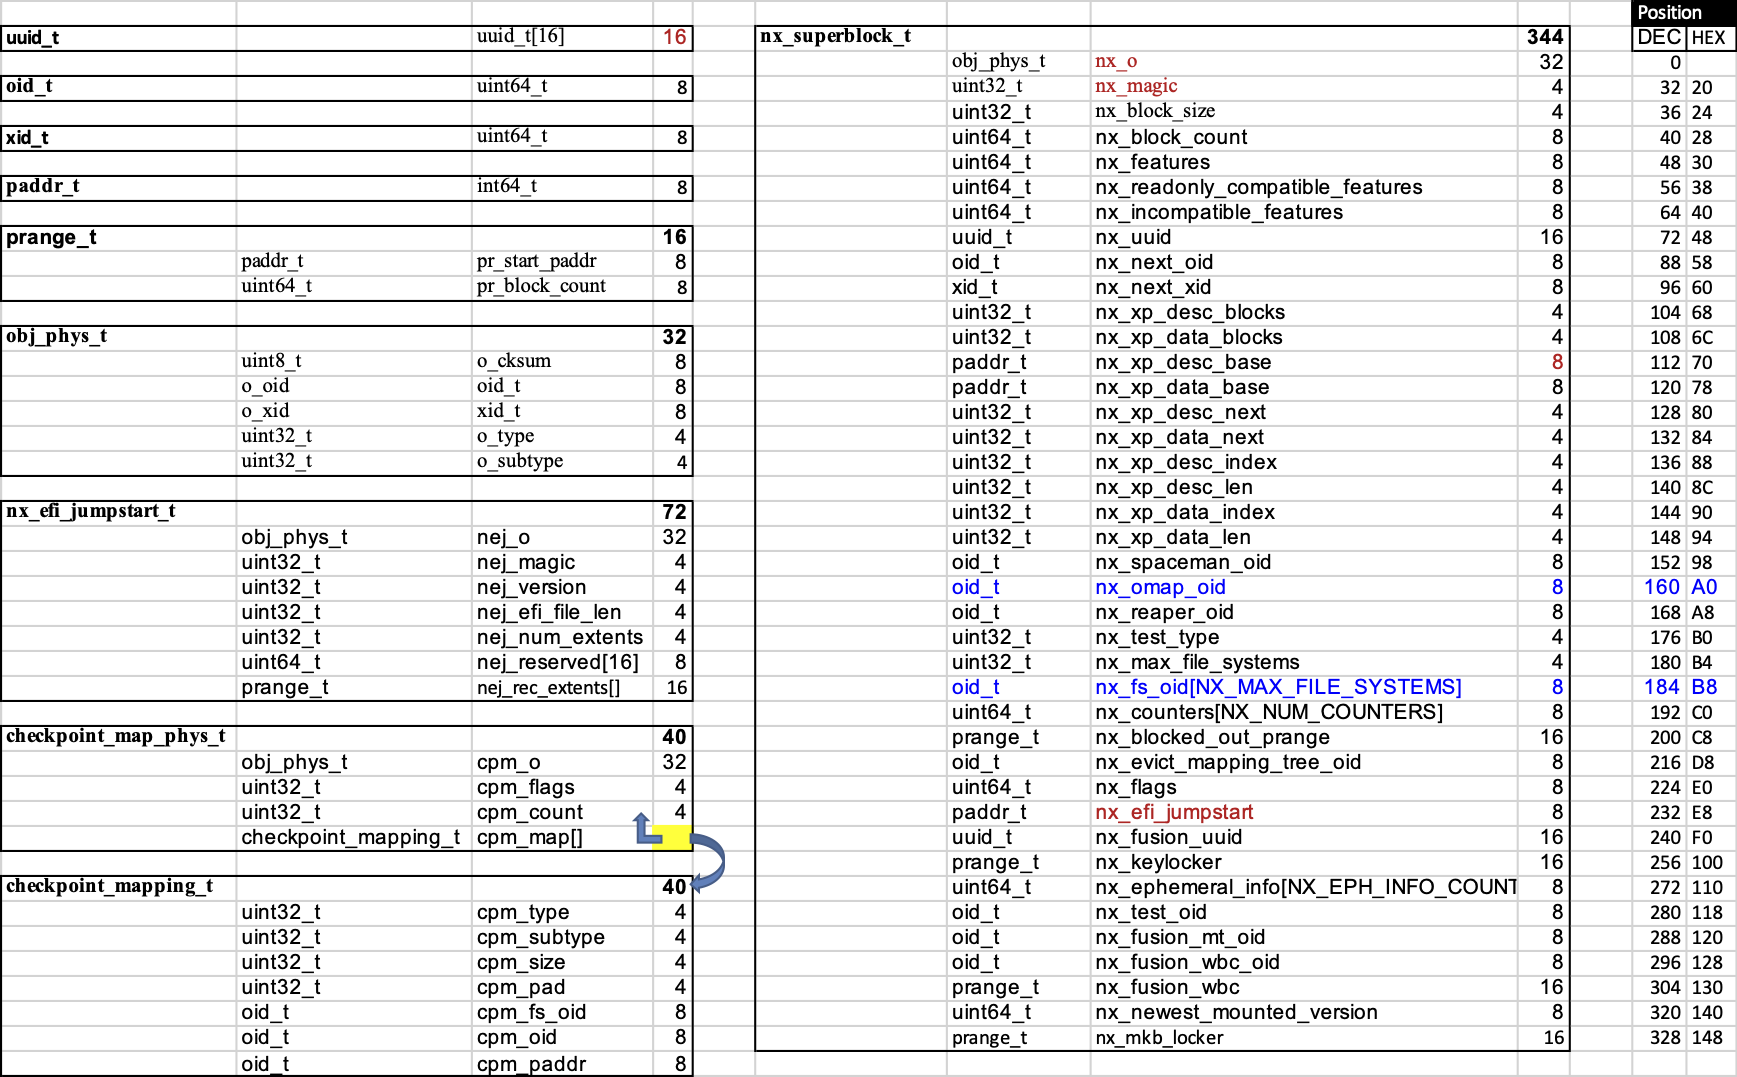Click the cpm_size field cell

pos(562,963)
